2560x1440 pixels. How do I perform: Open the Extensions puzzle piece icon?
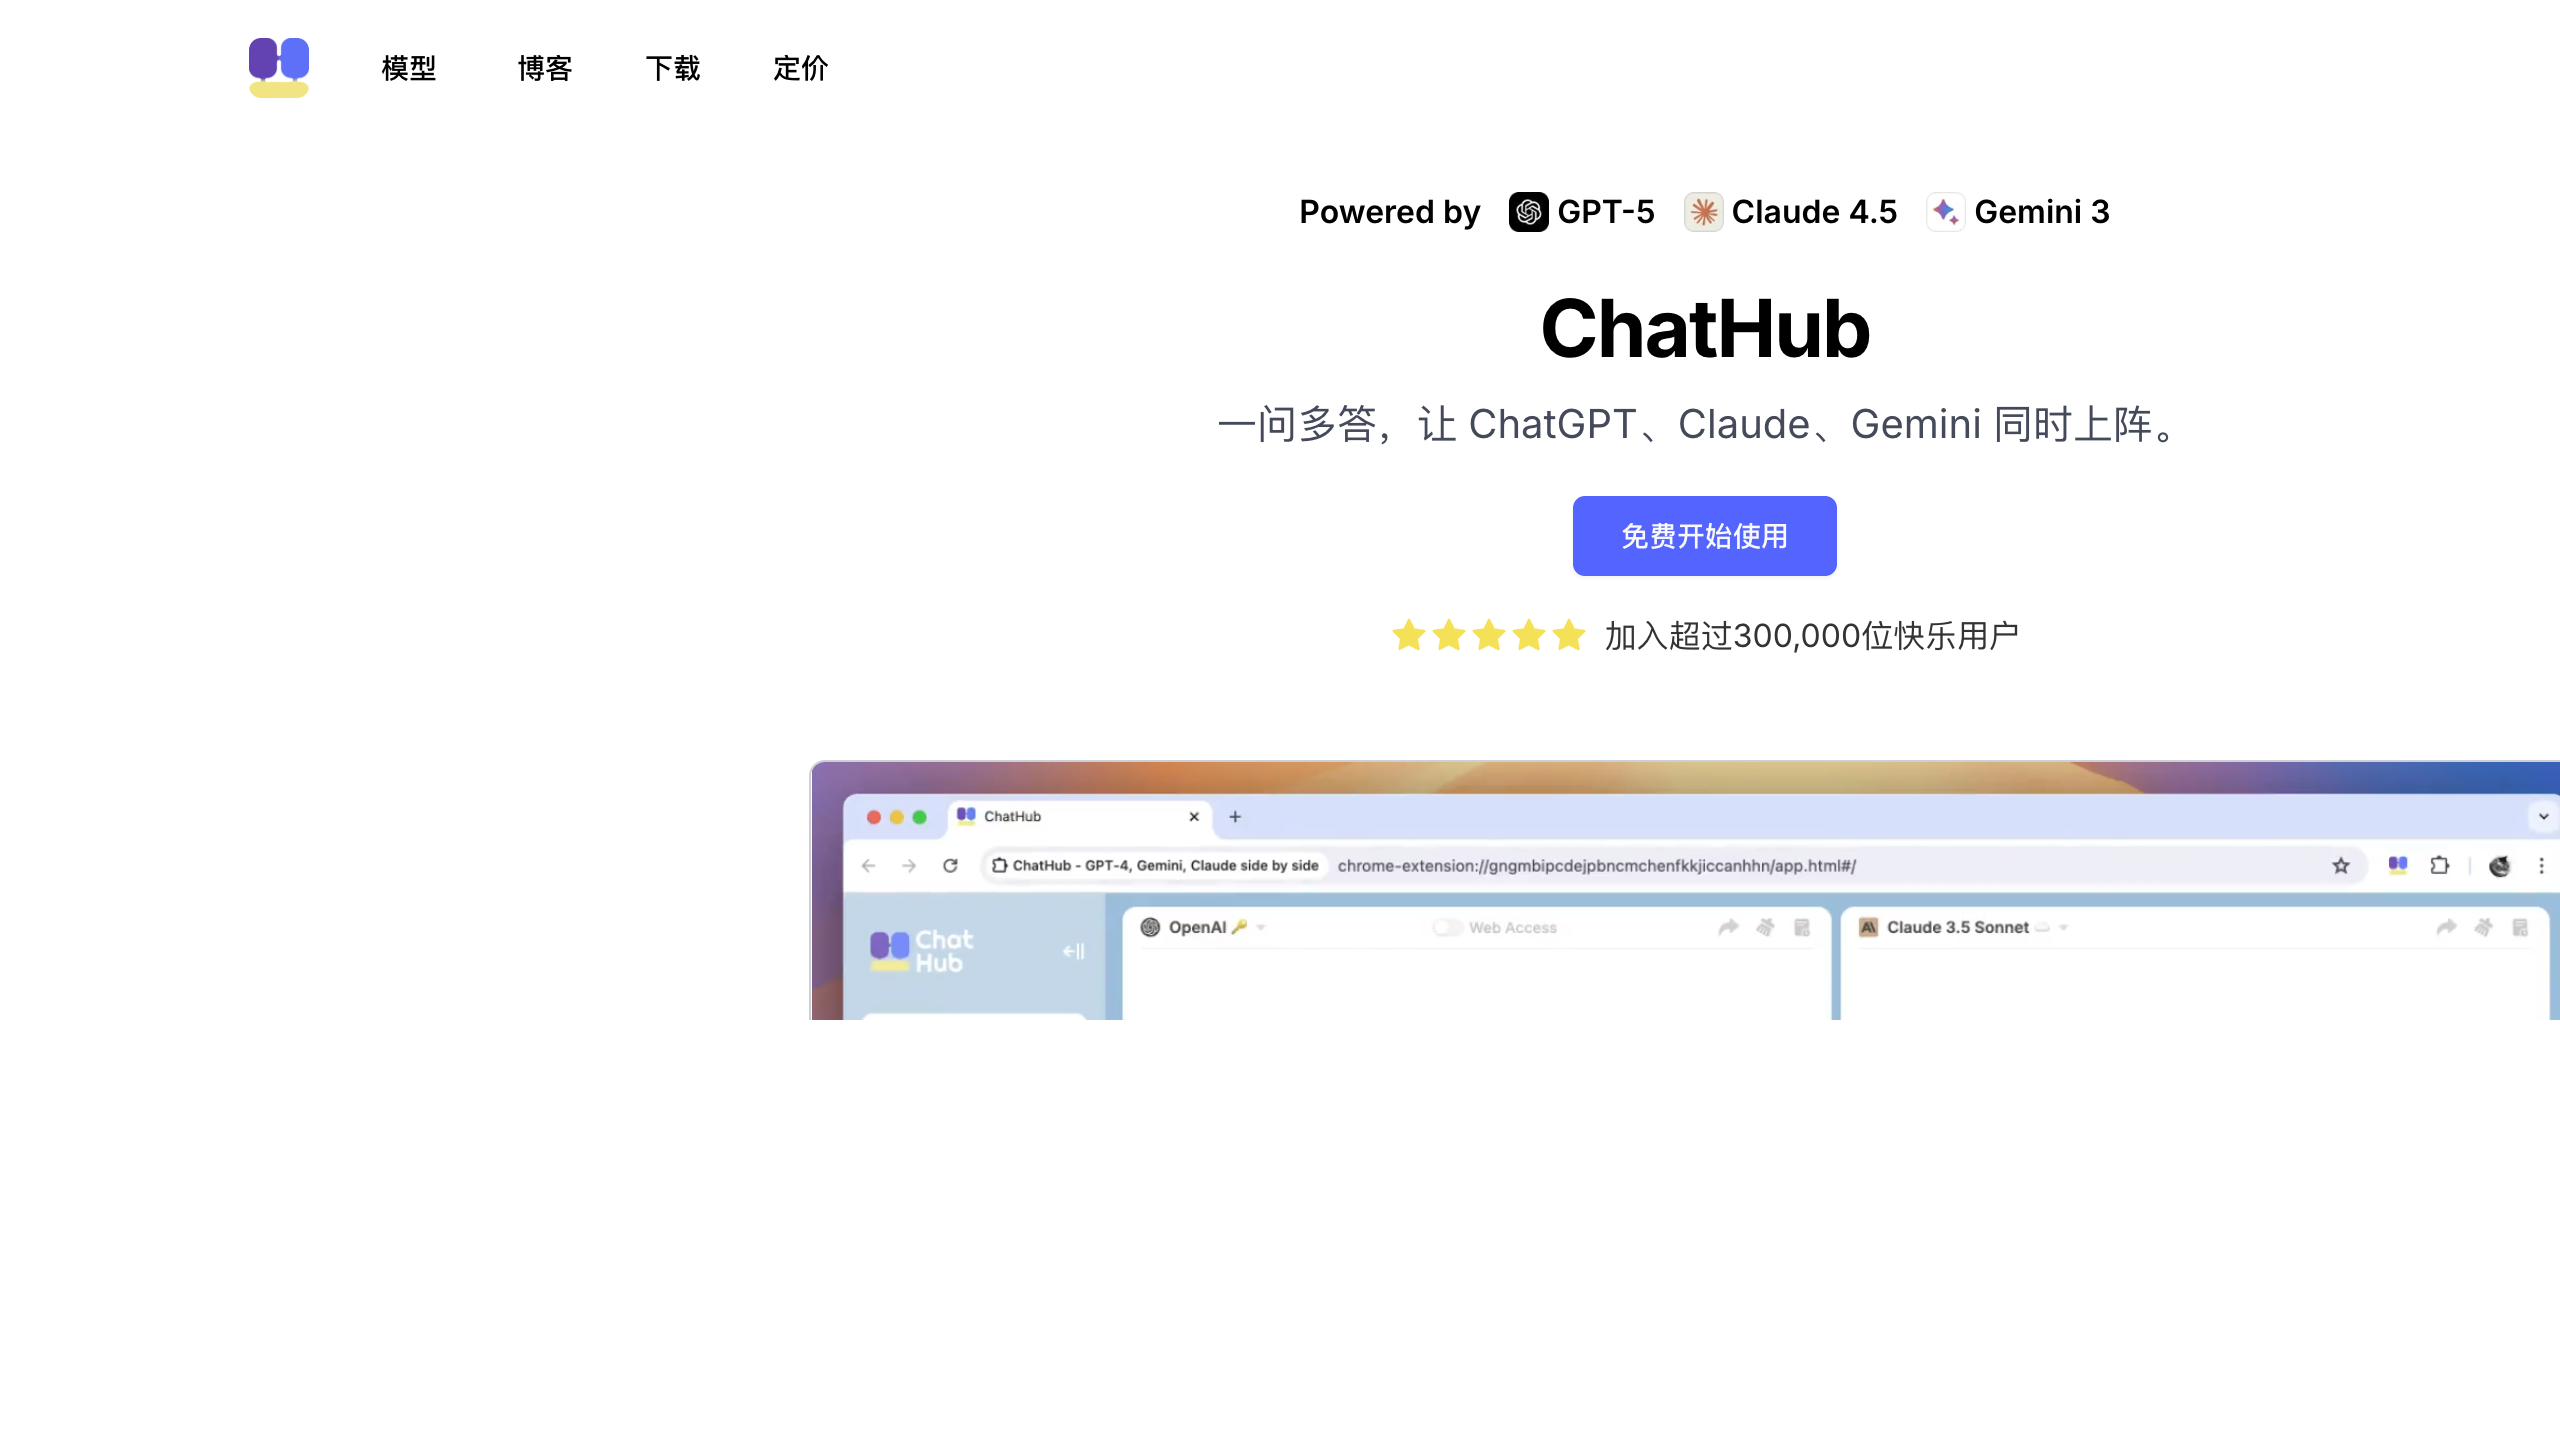pos(2440,866)
